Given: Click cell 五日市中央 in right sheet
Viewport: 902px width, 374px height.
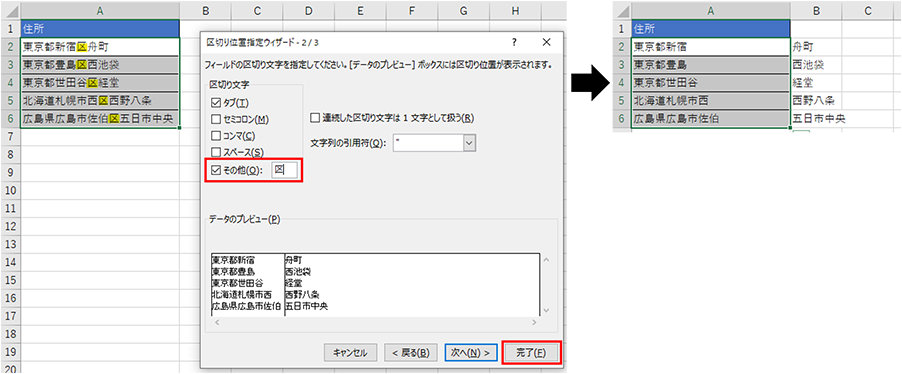Looking at the screenshot, I should coord(817,118).
